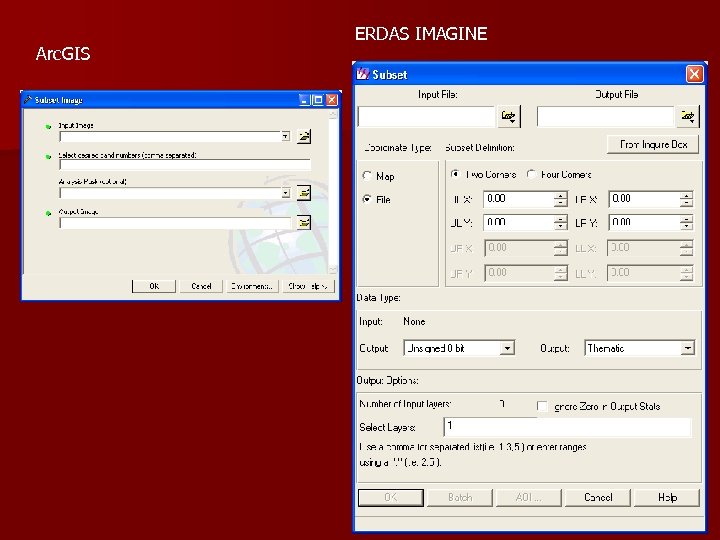The height and width of the screenshot is (540, 720).
Task: Click the ArcGIS dialog scrollbar up arrow
Action: [333, 114]
